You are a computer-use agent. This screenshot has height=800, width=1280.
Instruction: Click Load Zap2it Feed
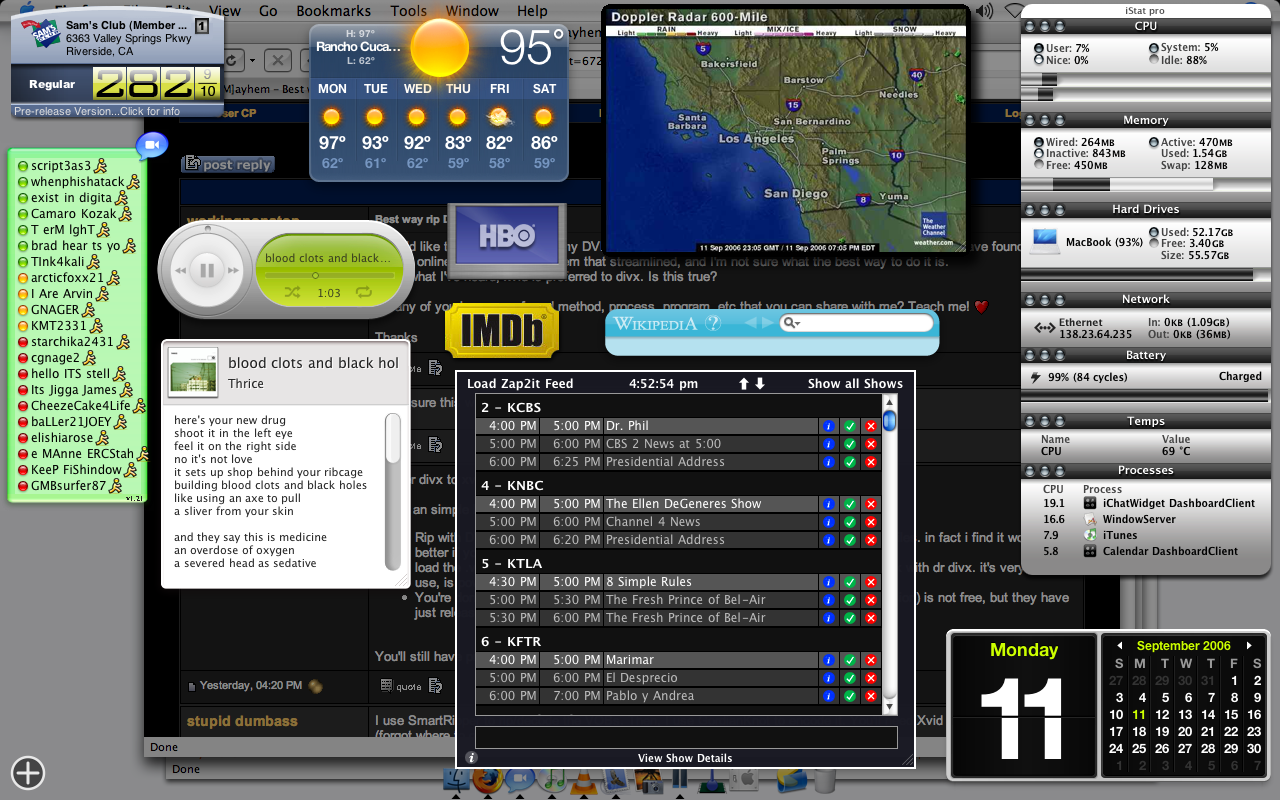click(520, 384)
